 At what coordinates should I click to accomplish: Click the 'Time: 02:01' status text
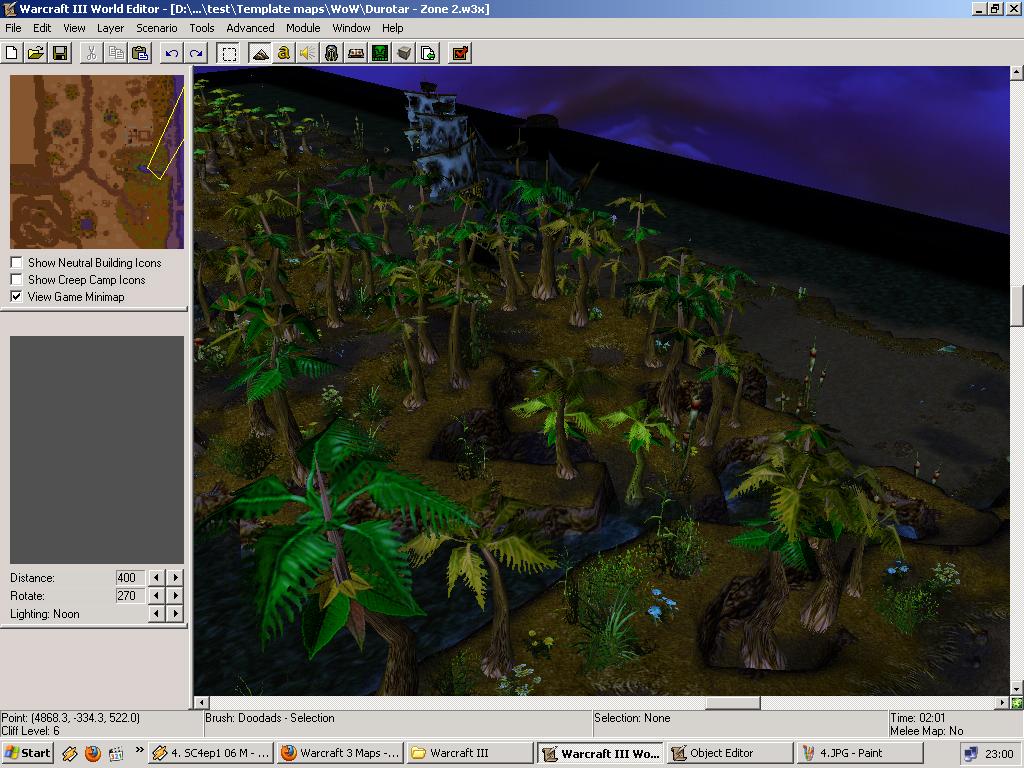point(918,718)
